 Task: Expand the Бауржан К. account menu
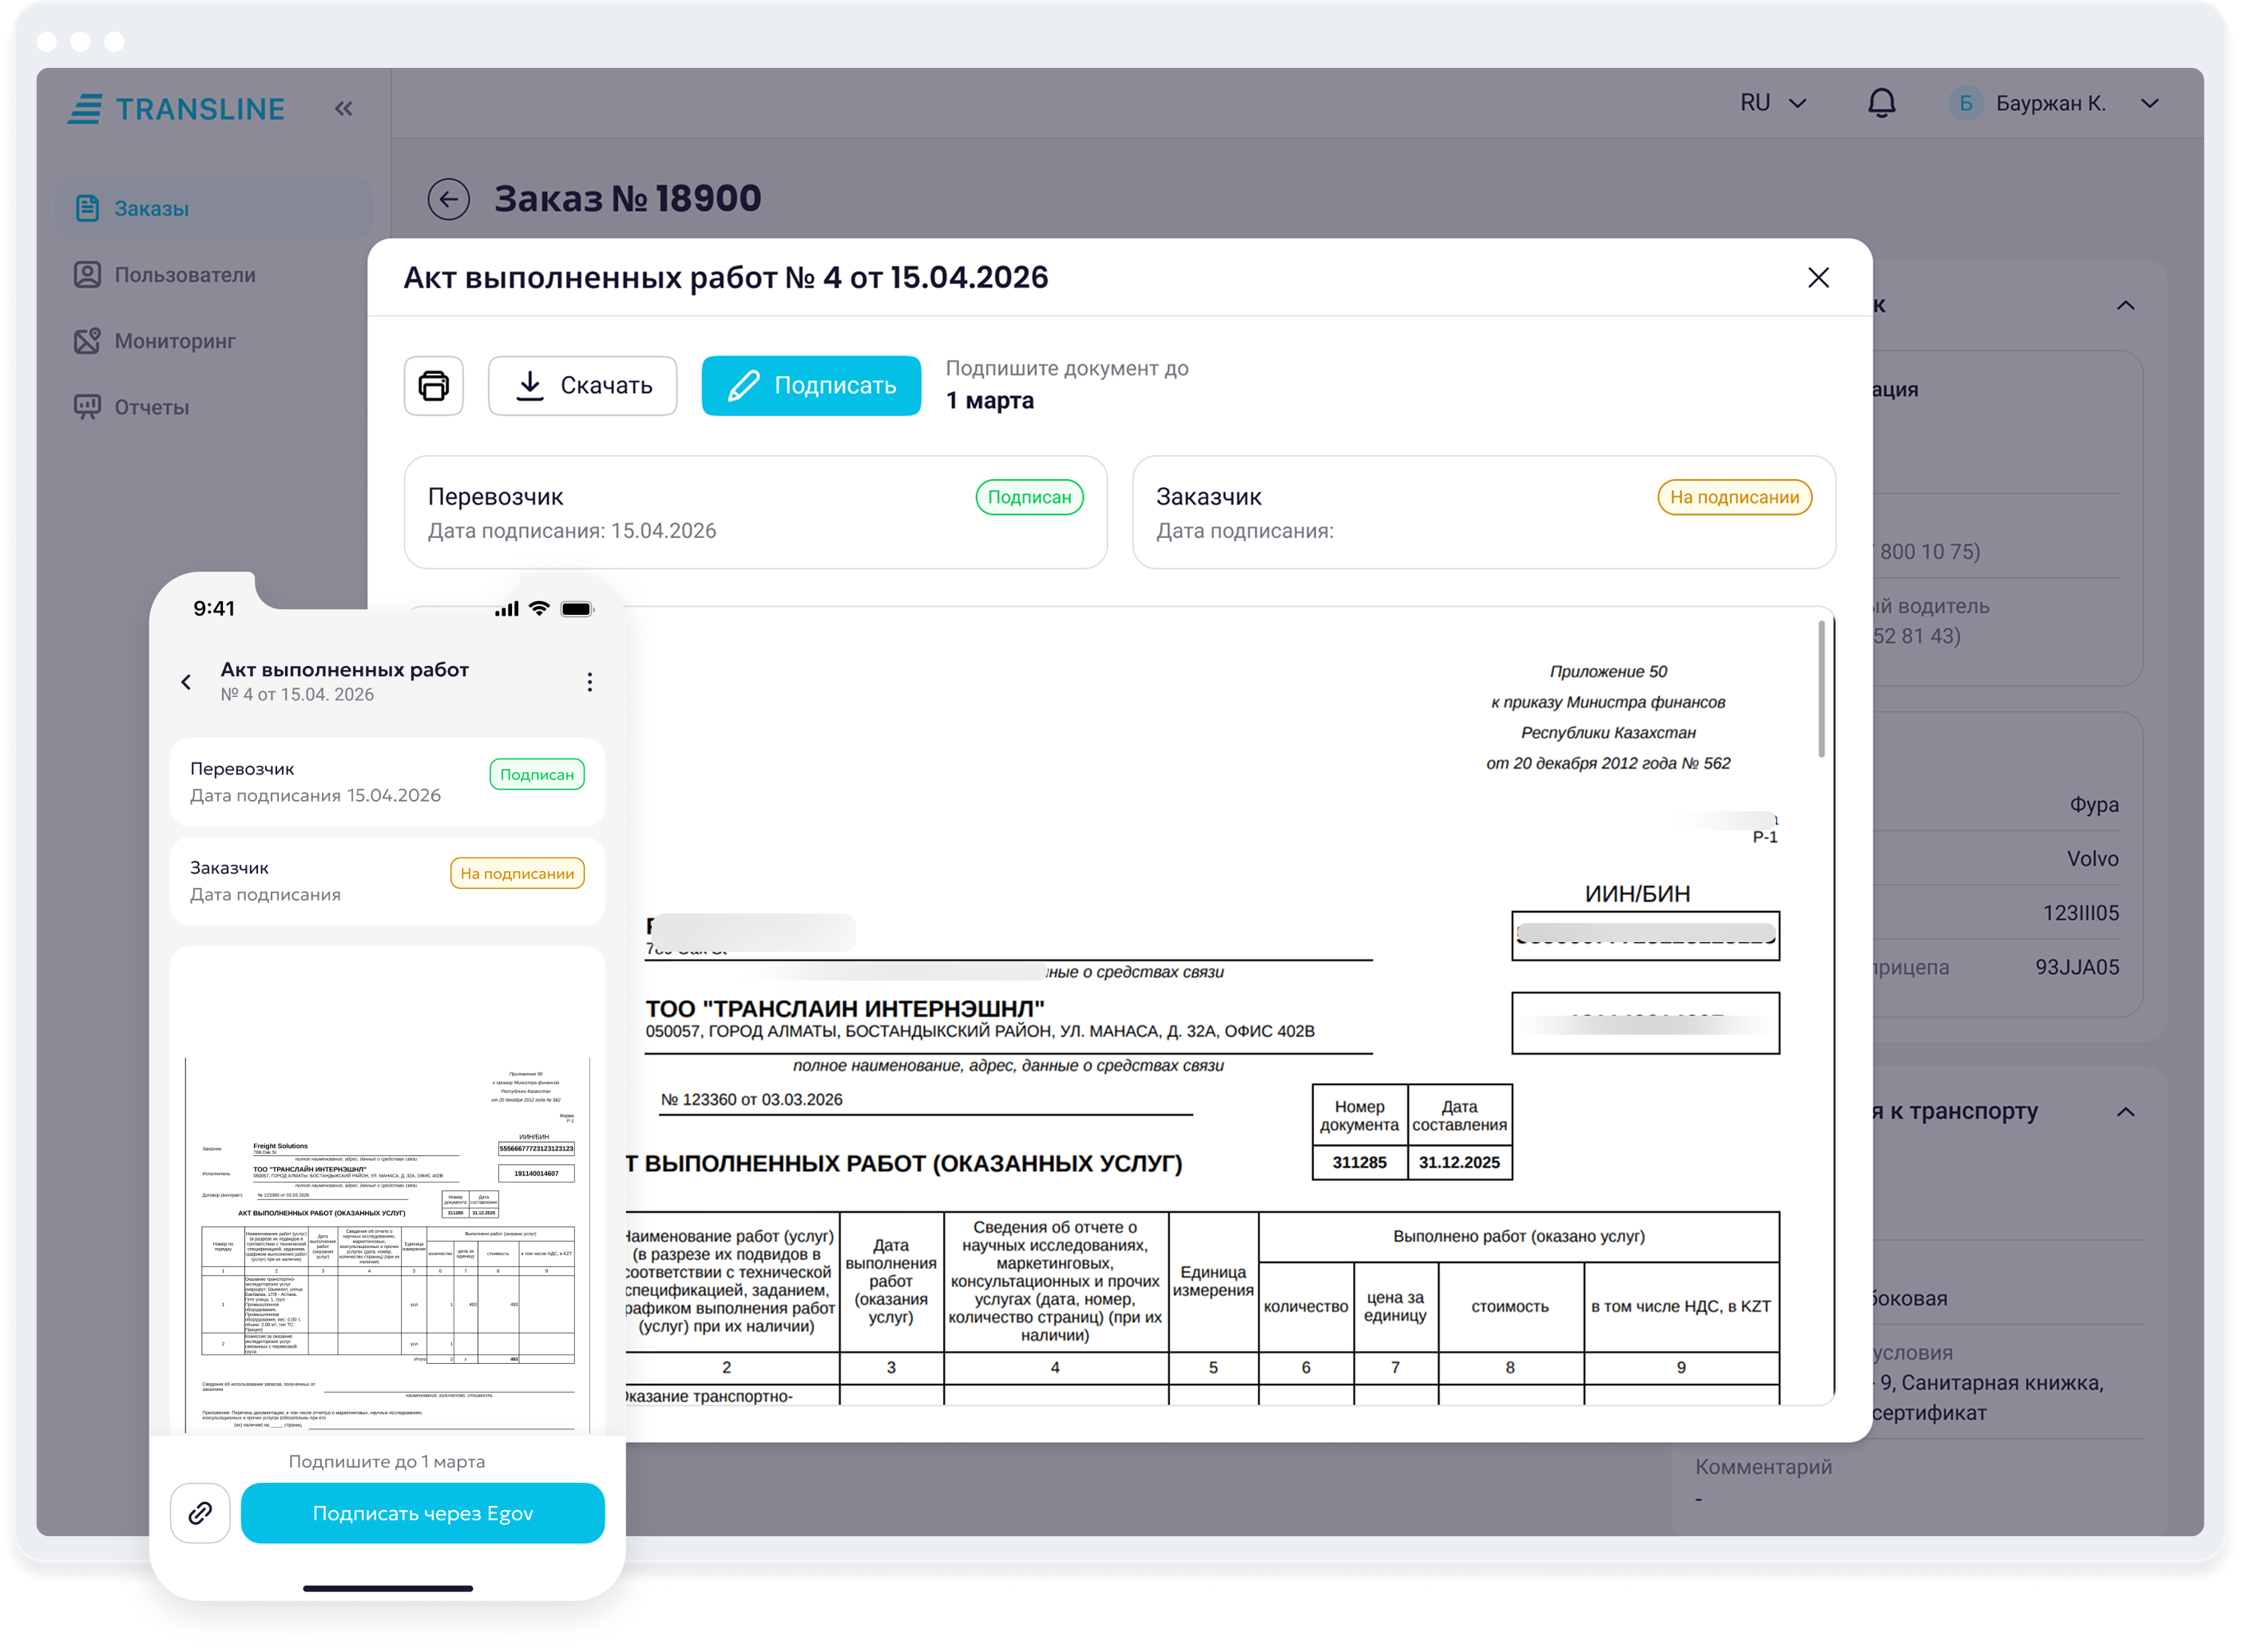tap(2149, 103)
